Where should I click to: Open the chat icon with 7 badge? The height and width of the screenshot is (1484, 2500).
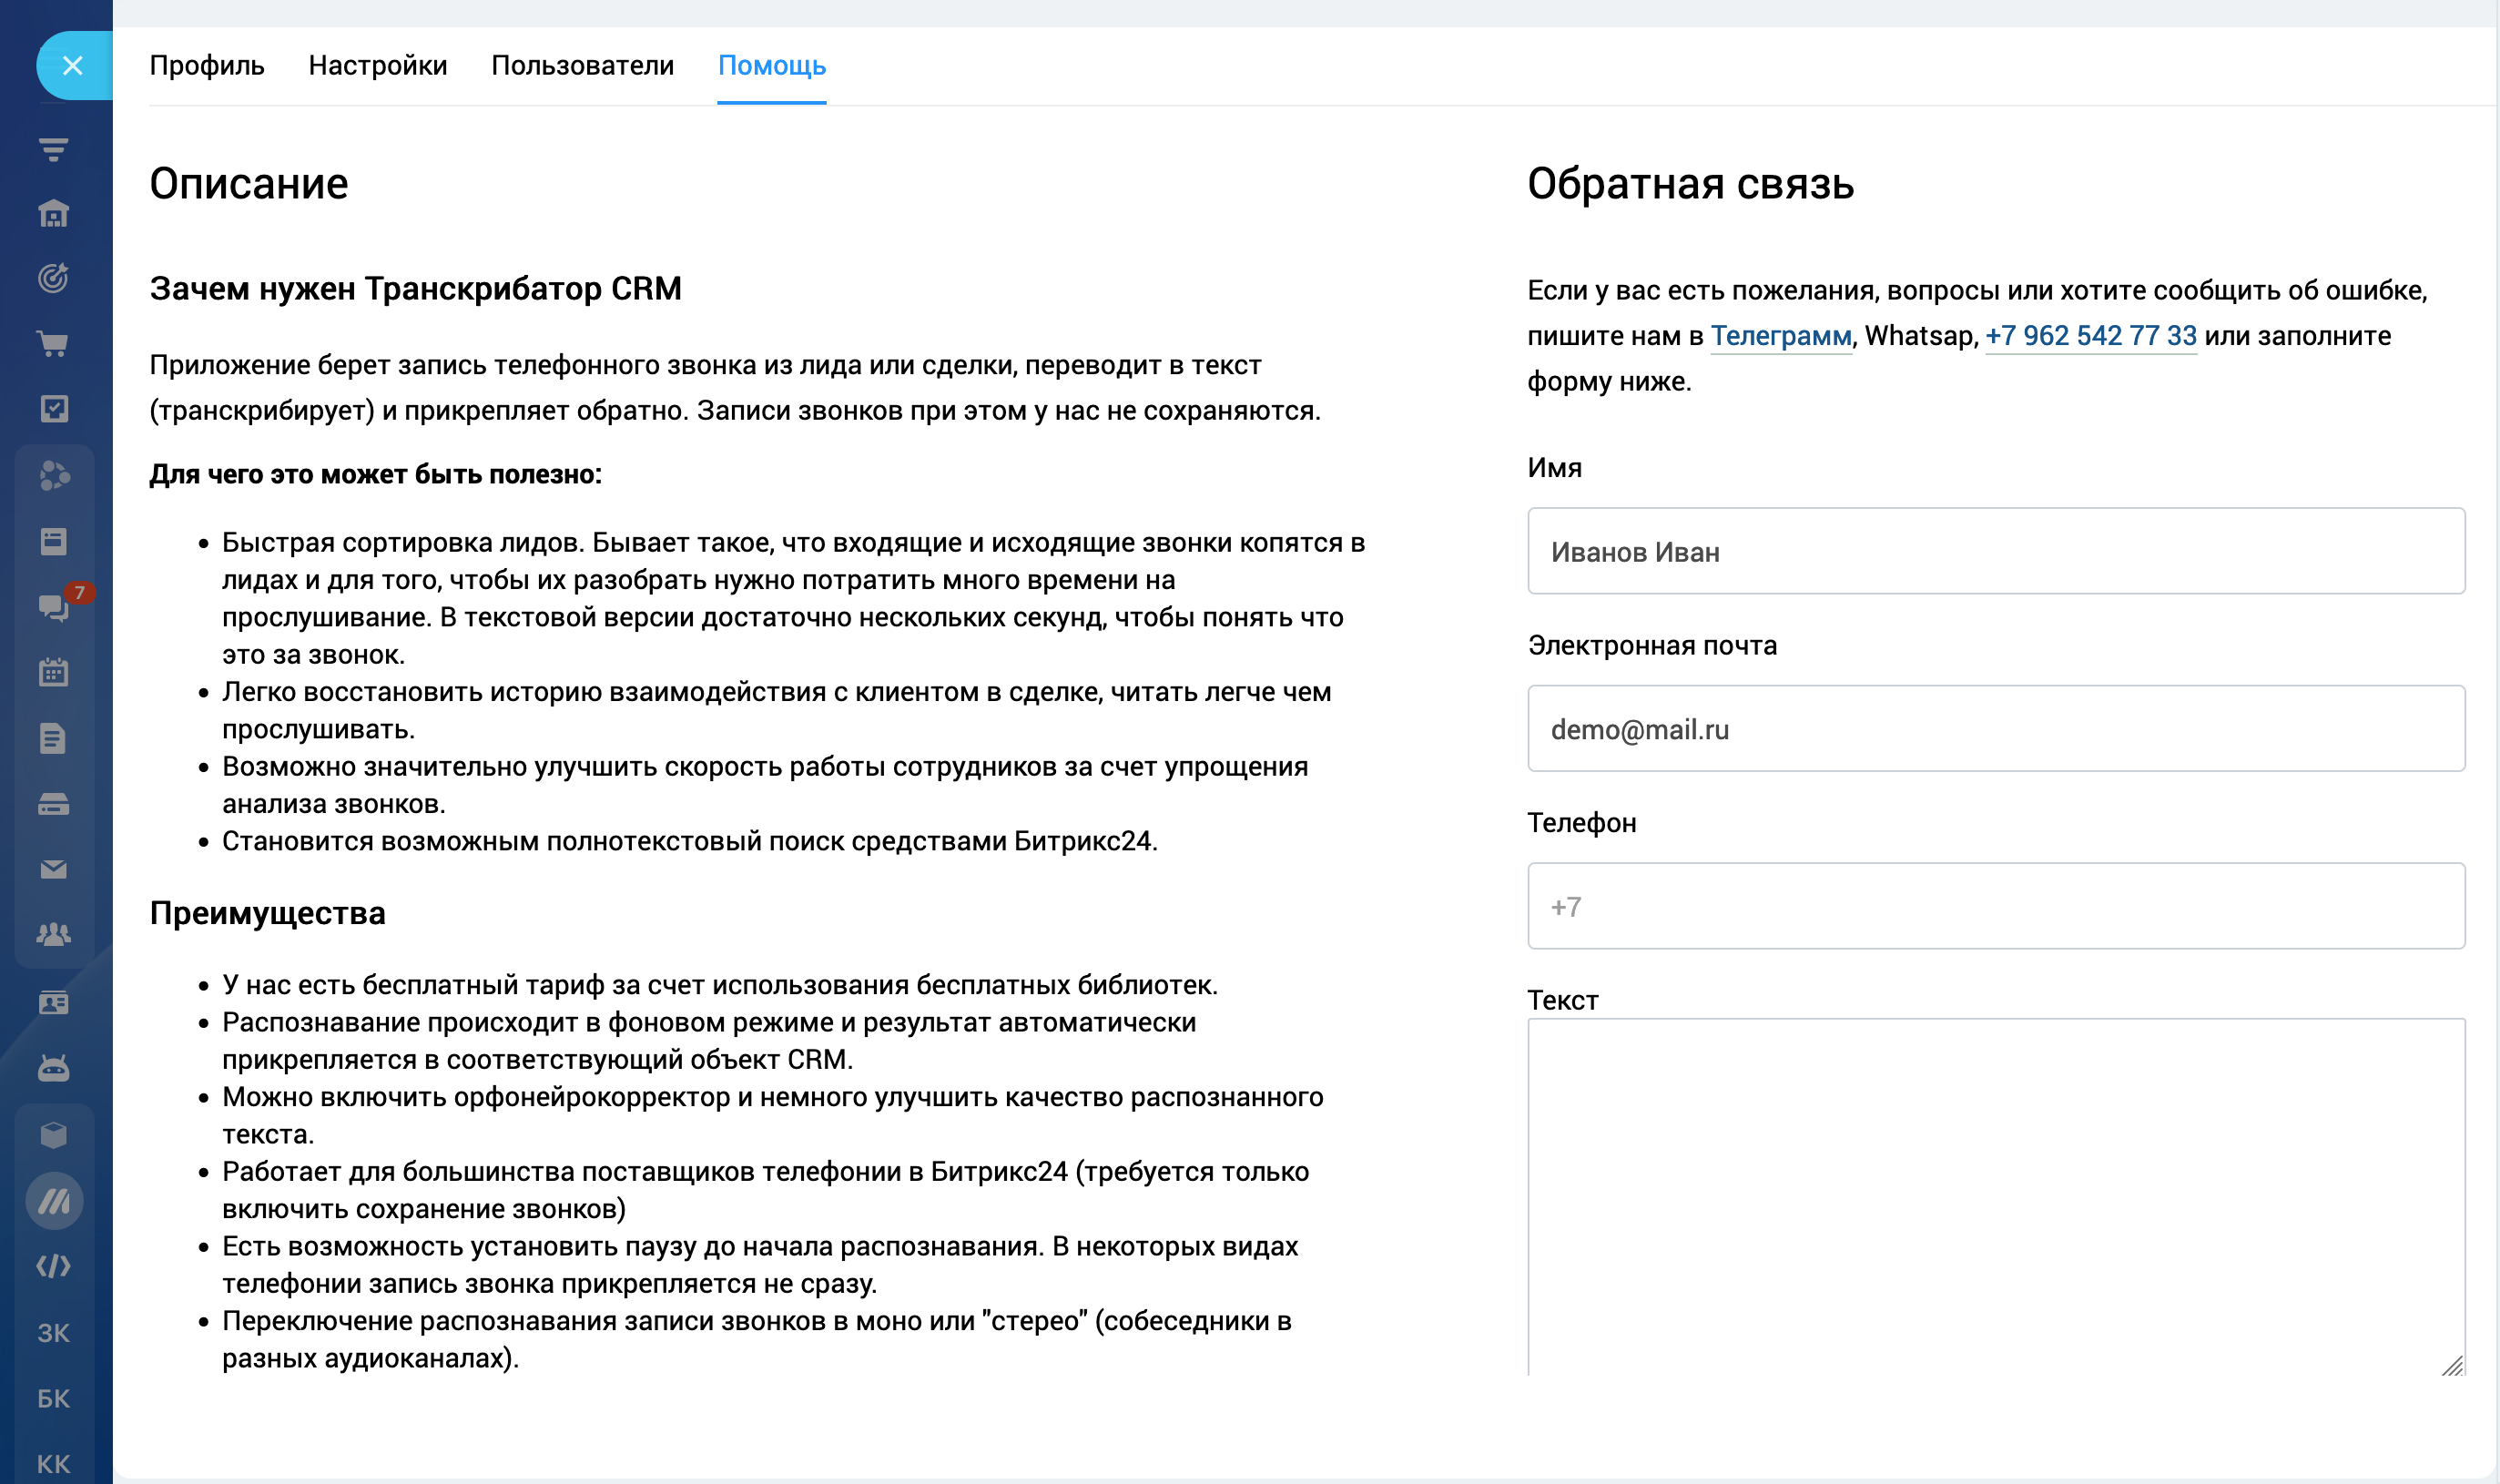[x=53, y=607]
